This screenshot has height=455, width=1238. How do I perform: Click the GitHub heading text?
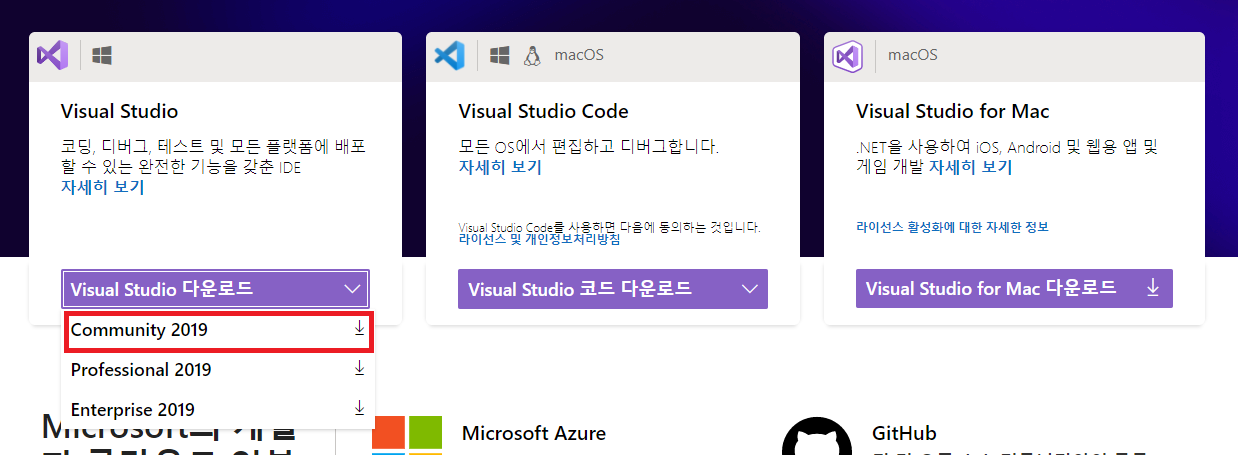pos(904,433)
